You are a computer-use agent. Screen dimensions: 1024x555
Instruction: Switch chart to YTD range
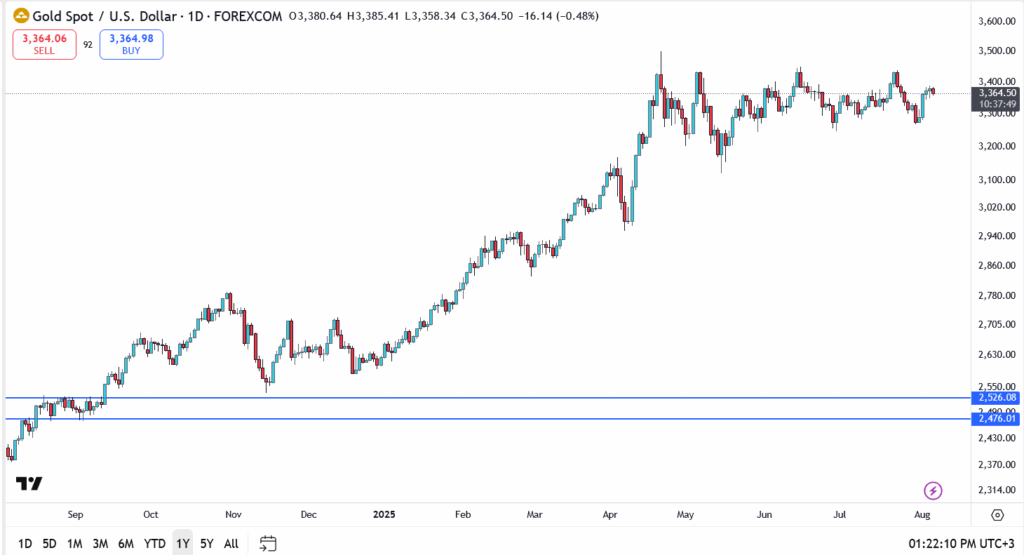[155, 543]
